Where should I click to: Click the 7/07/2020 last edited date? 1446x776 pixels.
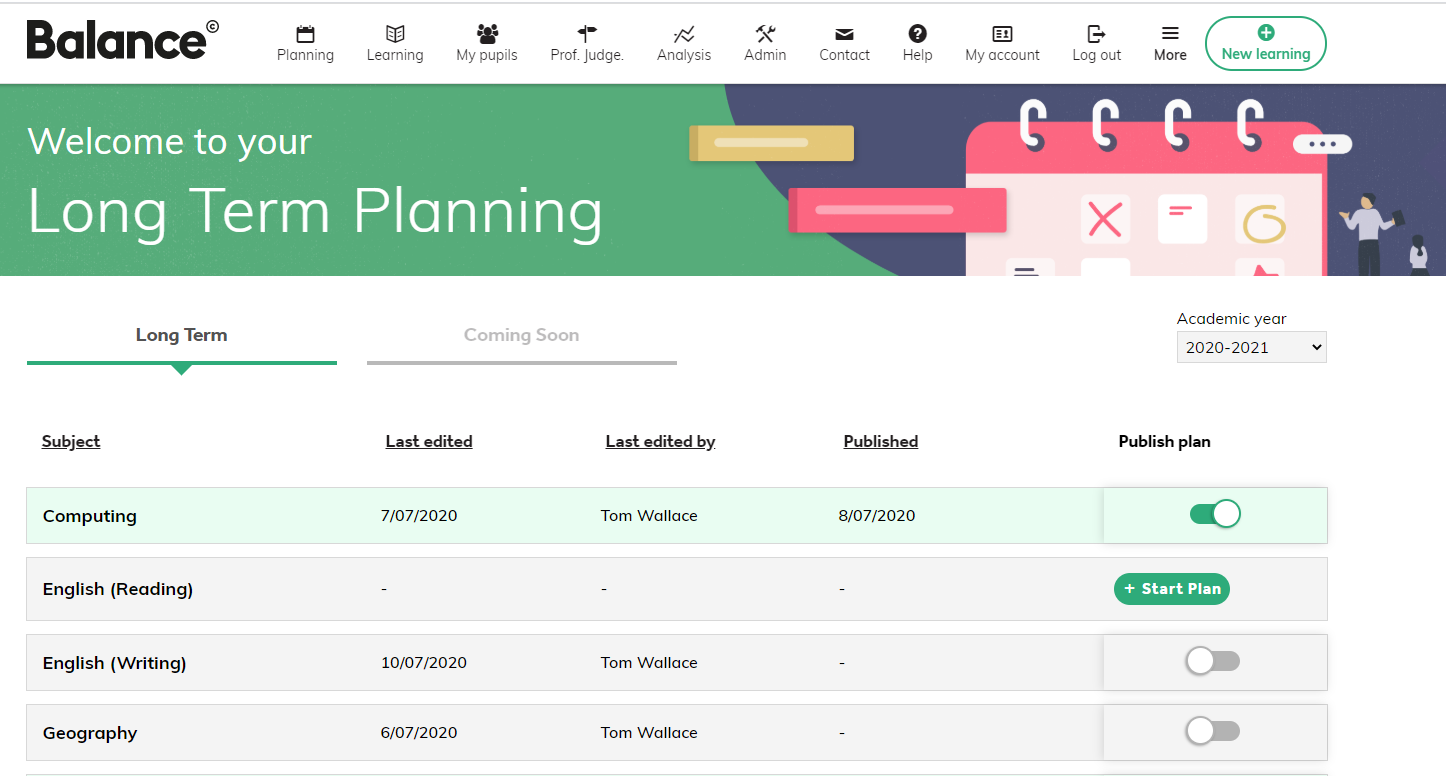click(x=419, y=516)
